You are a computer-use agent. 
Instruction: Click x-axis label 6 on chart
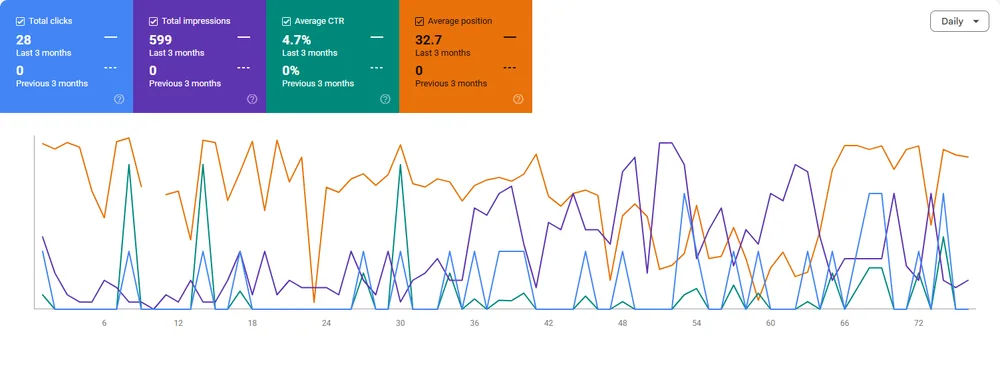pos(104,324)
